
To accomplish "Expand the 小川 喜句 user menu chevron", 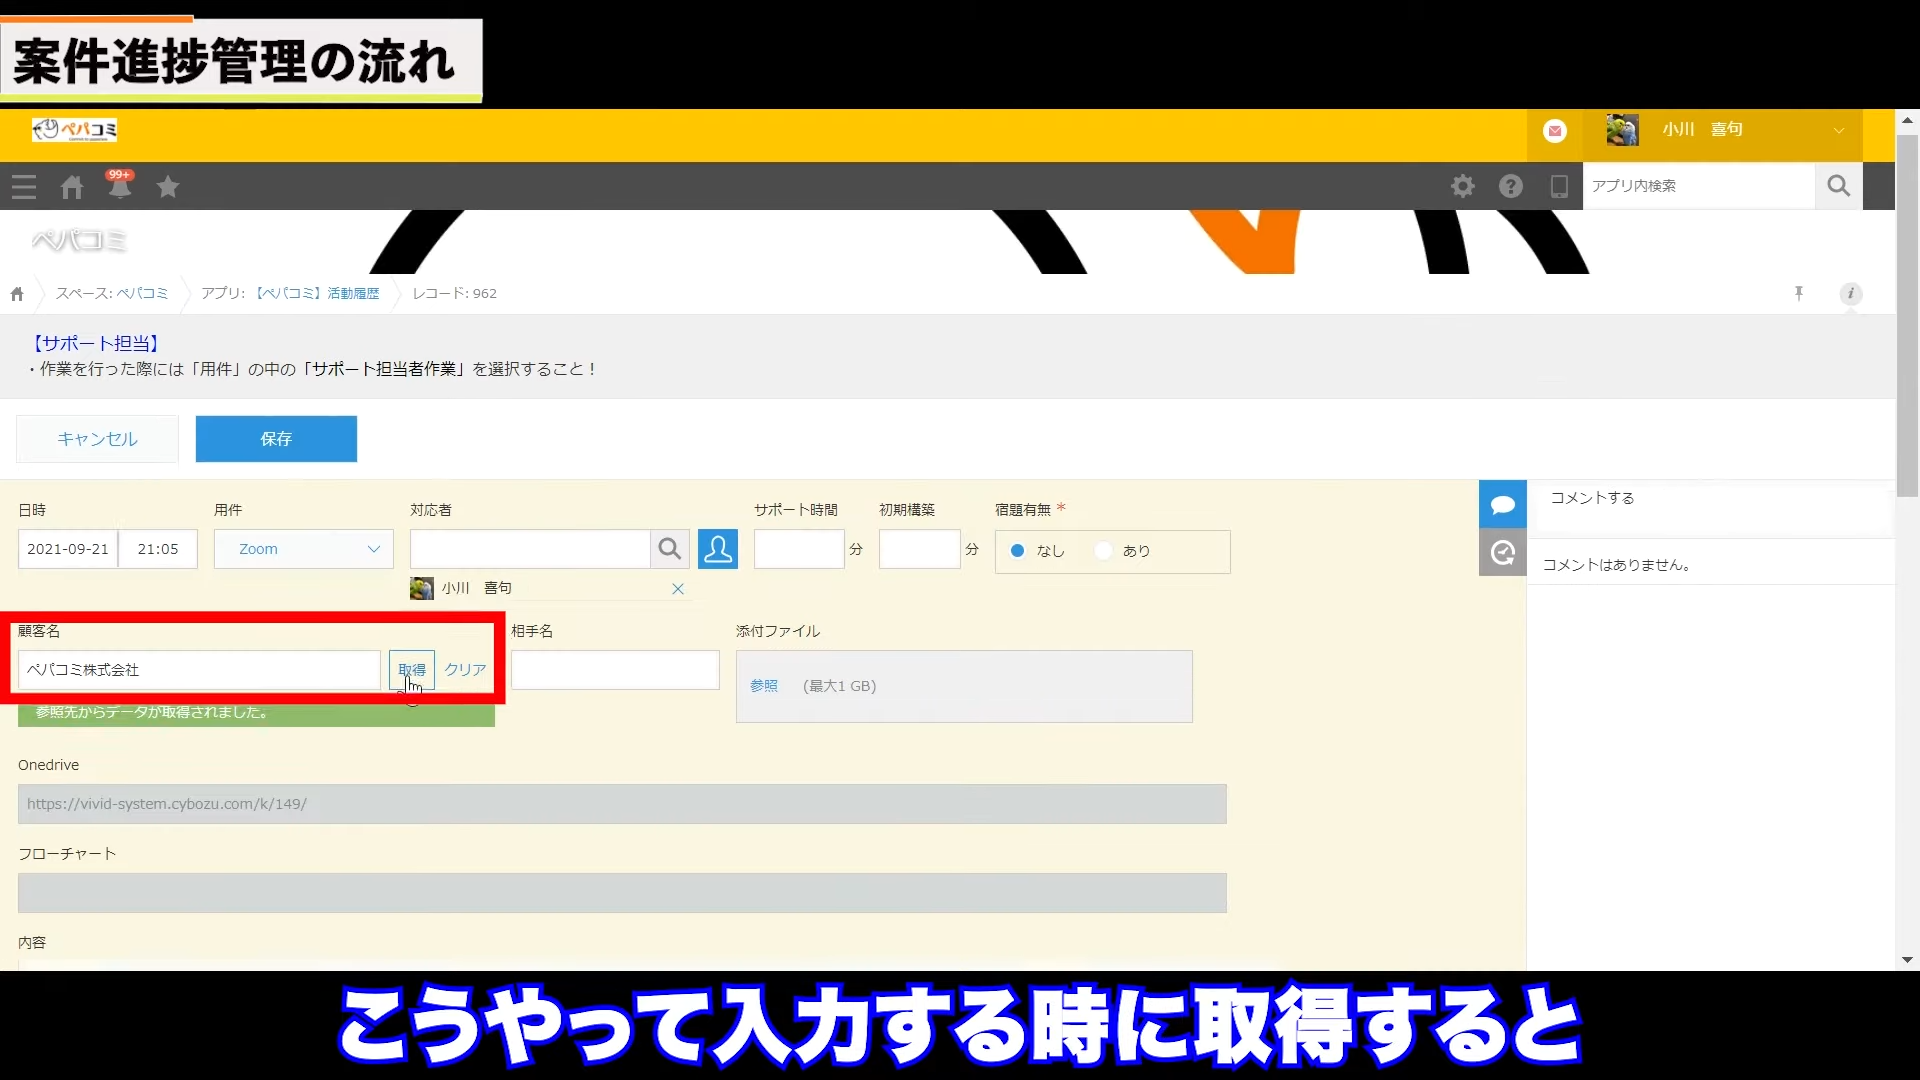I will (1838, 131).
